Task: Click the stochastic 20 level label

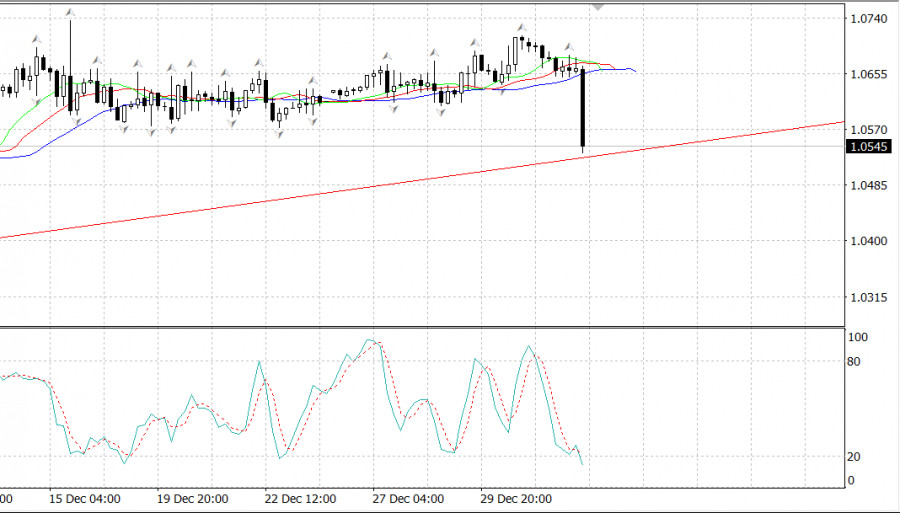Action: point(855,457)
